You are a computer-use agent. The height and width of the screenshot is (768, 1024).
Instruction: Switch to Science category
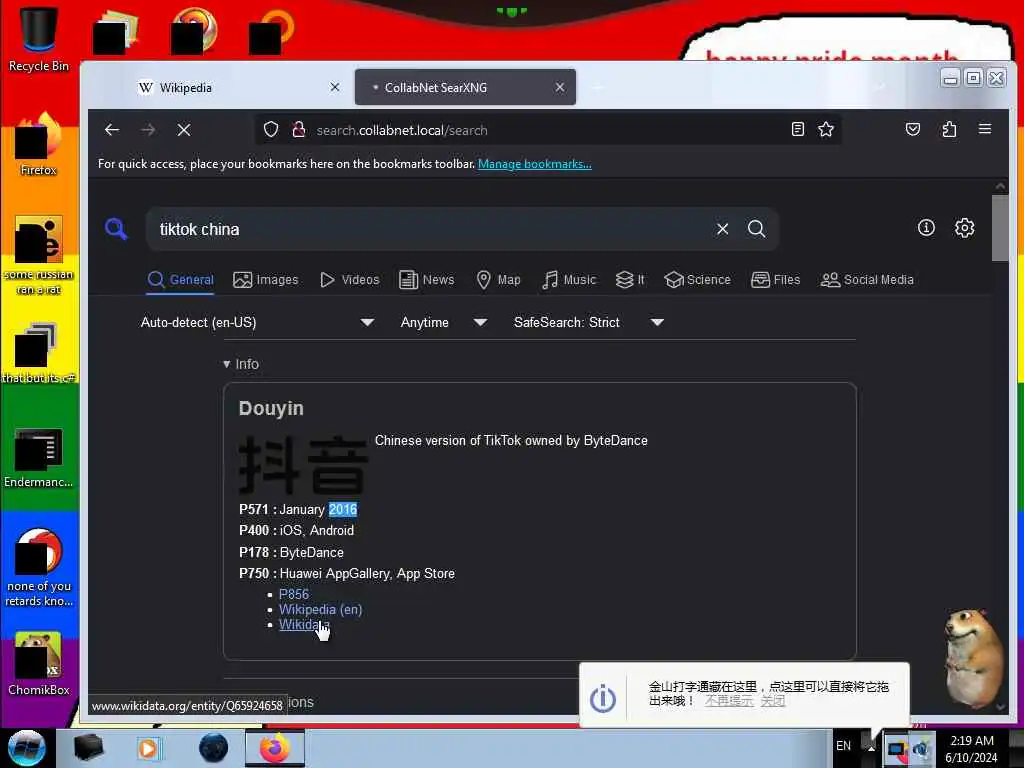[697, 280]
